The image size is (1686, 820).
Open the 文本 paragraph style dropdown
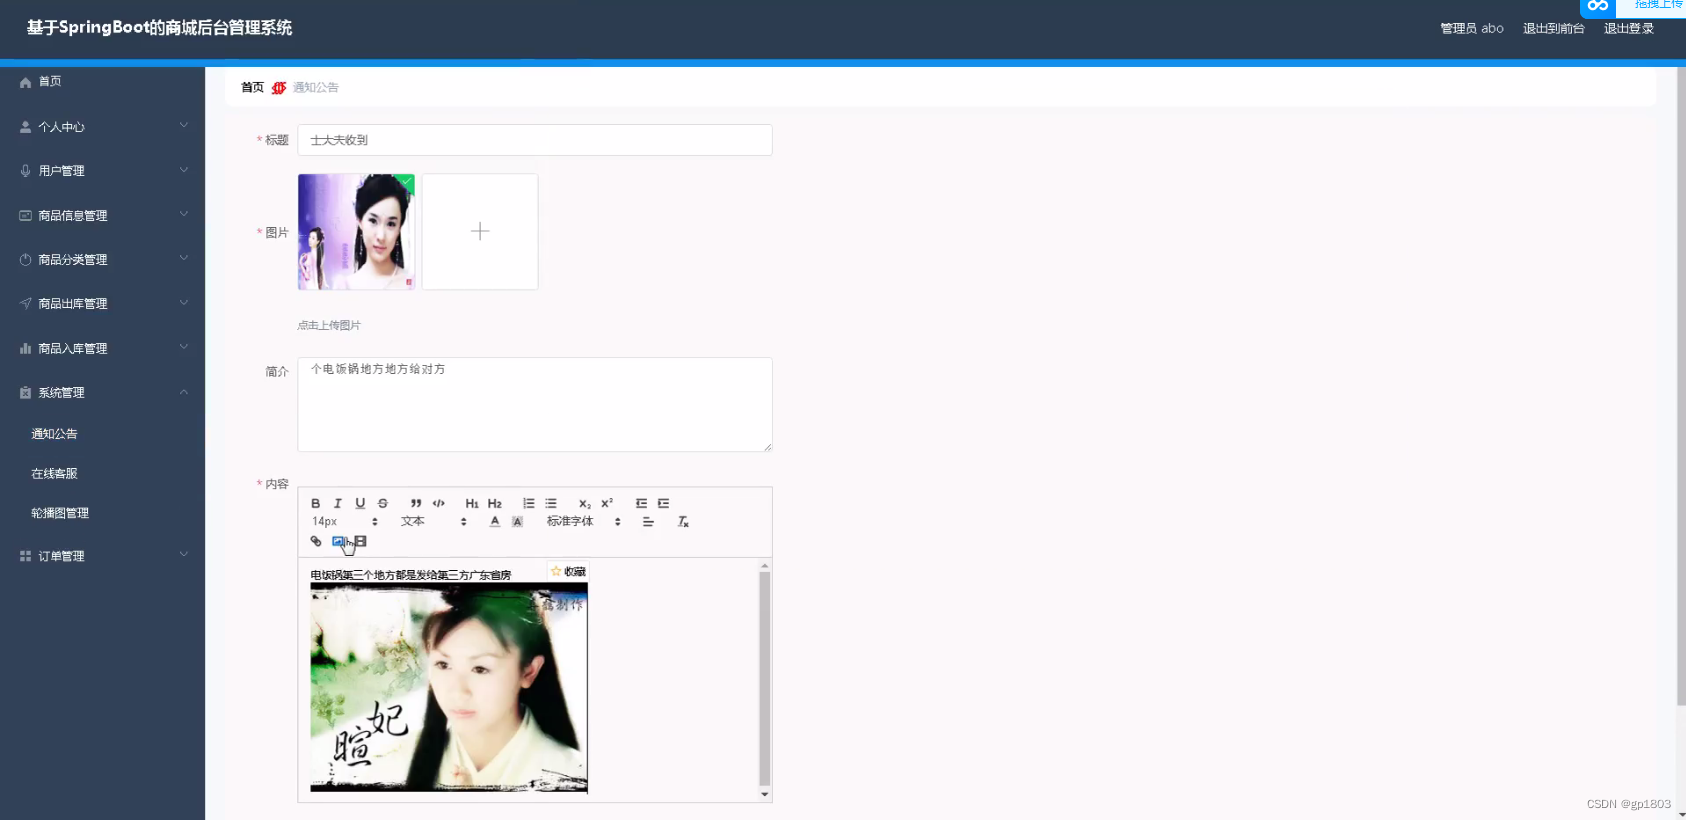point(434,522)
